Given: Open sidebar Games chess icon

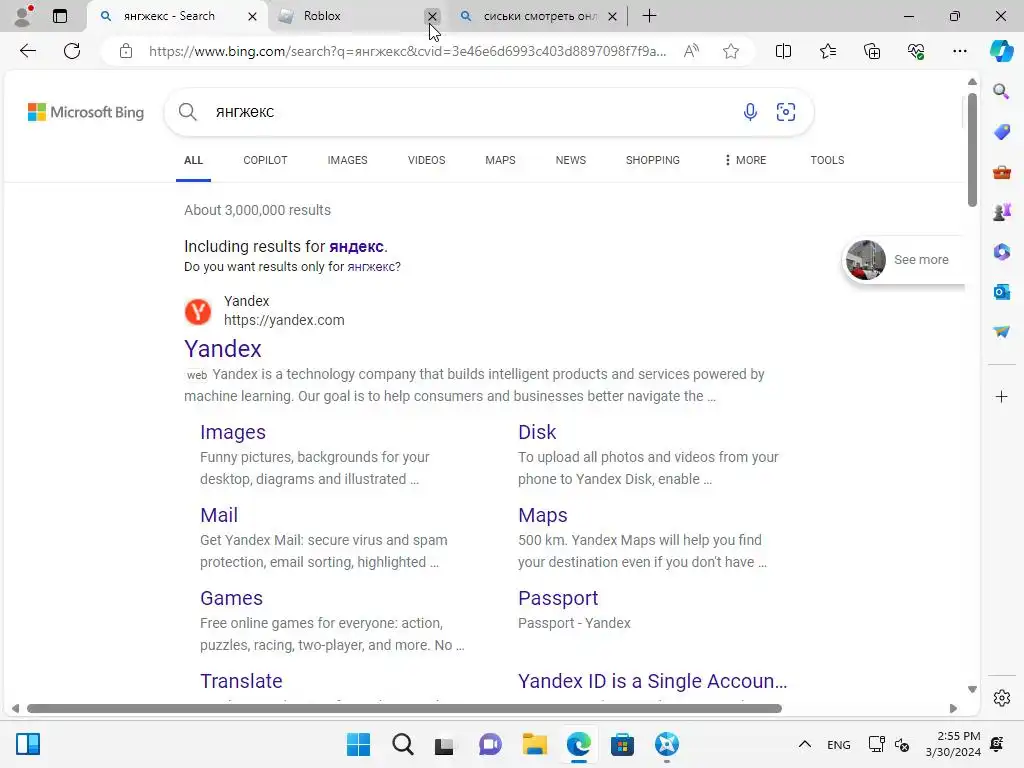Looking at the screenshot, I should pyautogui.click(x=1002, y=212).
